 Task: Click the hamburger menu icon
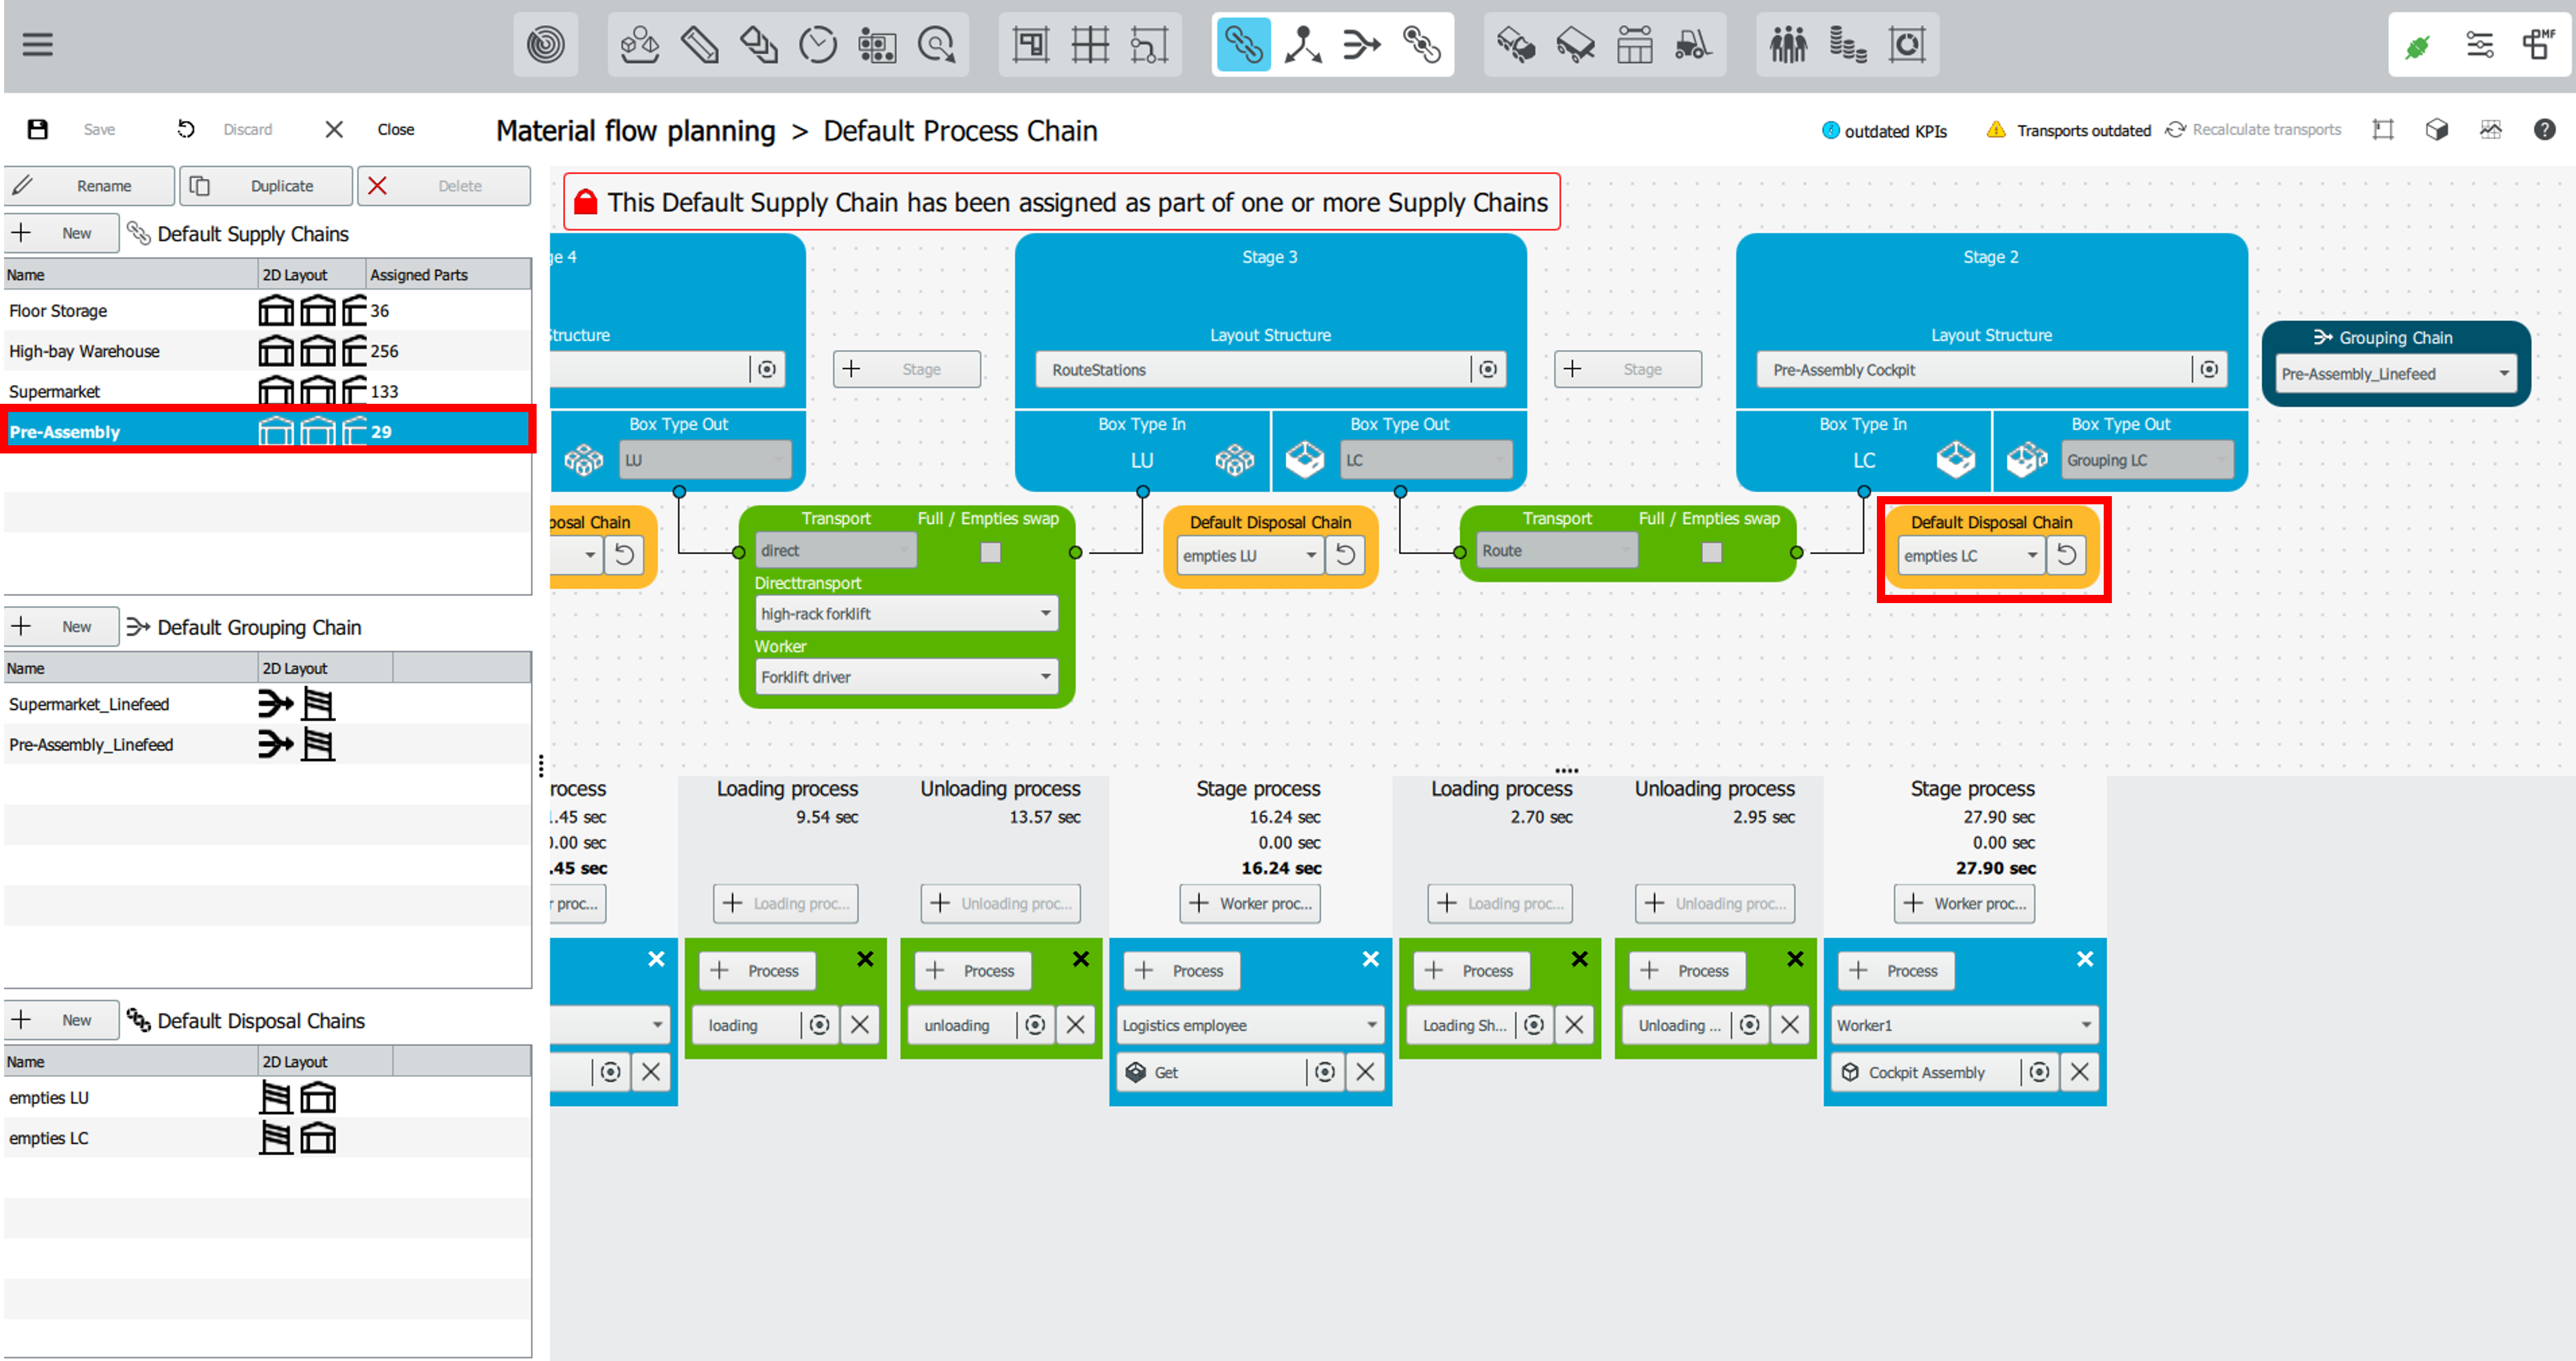(37, 44)
